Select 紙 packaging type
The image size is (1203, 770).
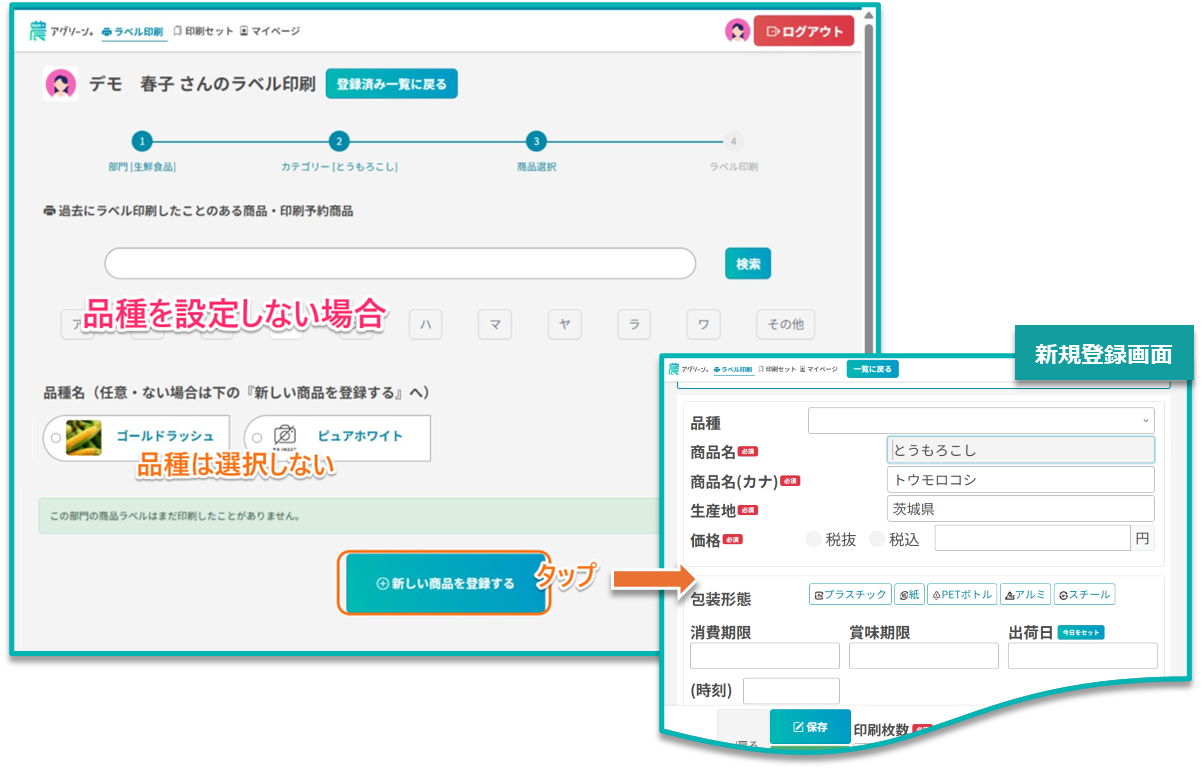[x=909, y=595]
